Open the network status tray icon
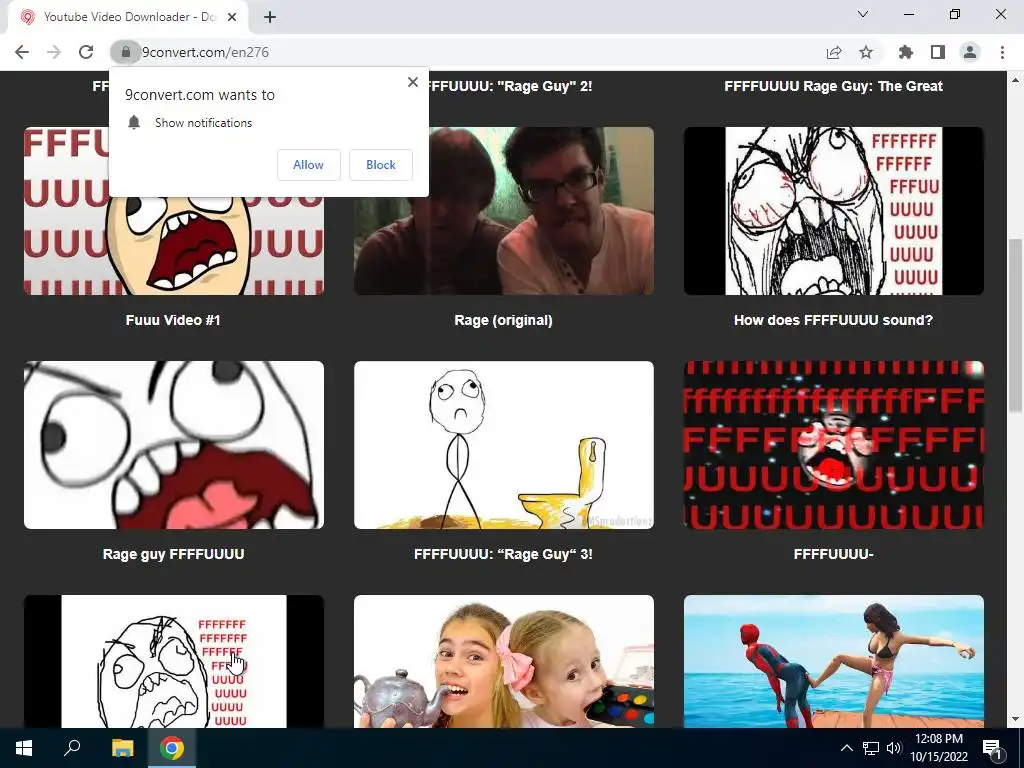The width and height of the screenshot is (1024, 768). (871, 748)
